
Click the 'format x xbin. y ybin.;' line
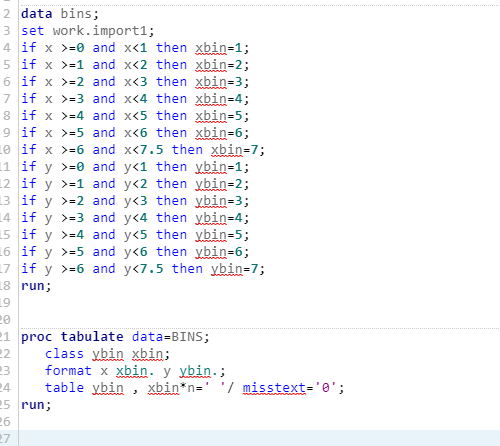pos(135,371)
